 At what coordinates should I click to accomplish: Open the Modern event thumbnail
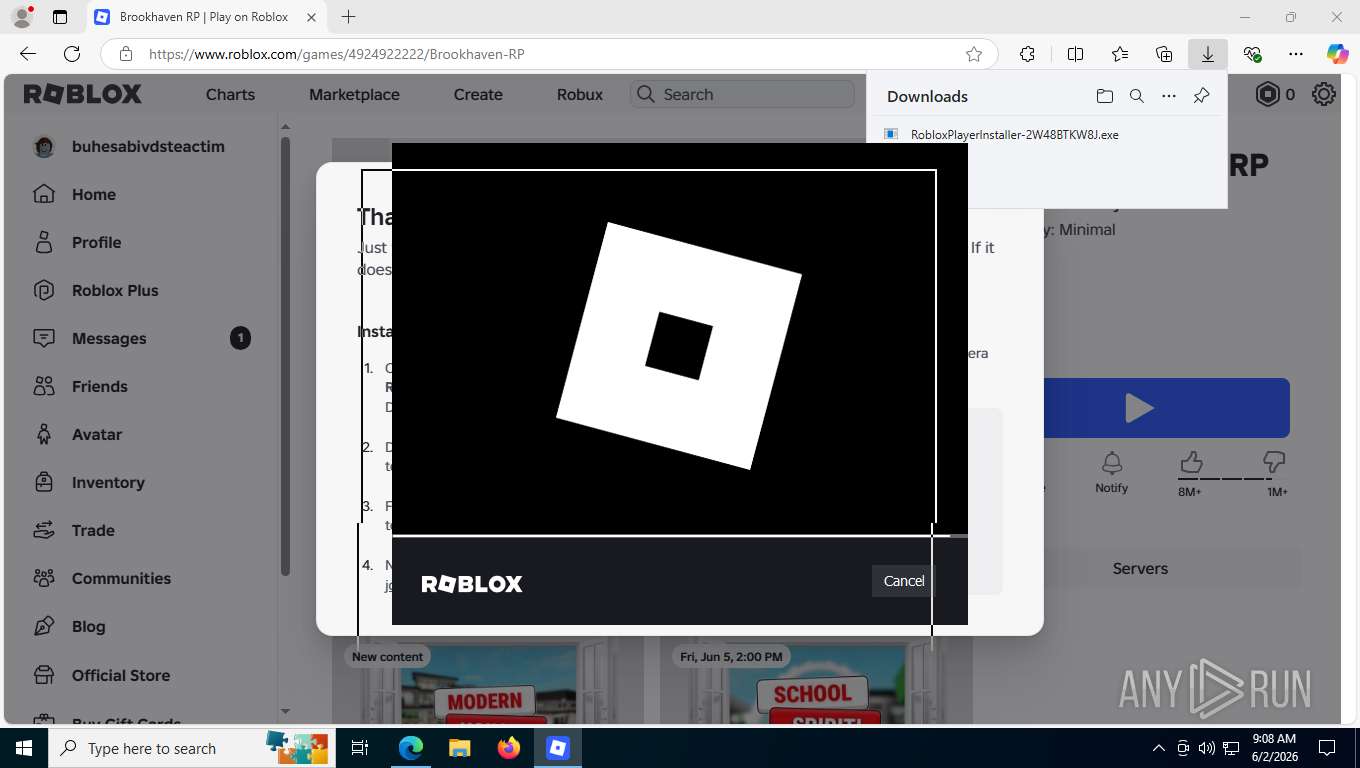coord(490,682)
